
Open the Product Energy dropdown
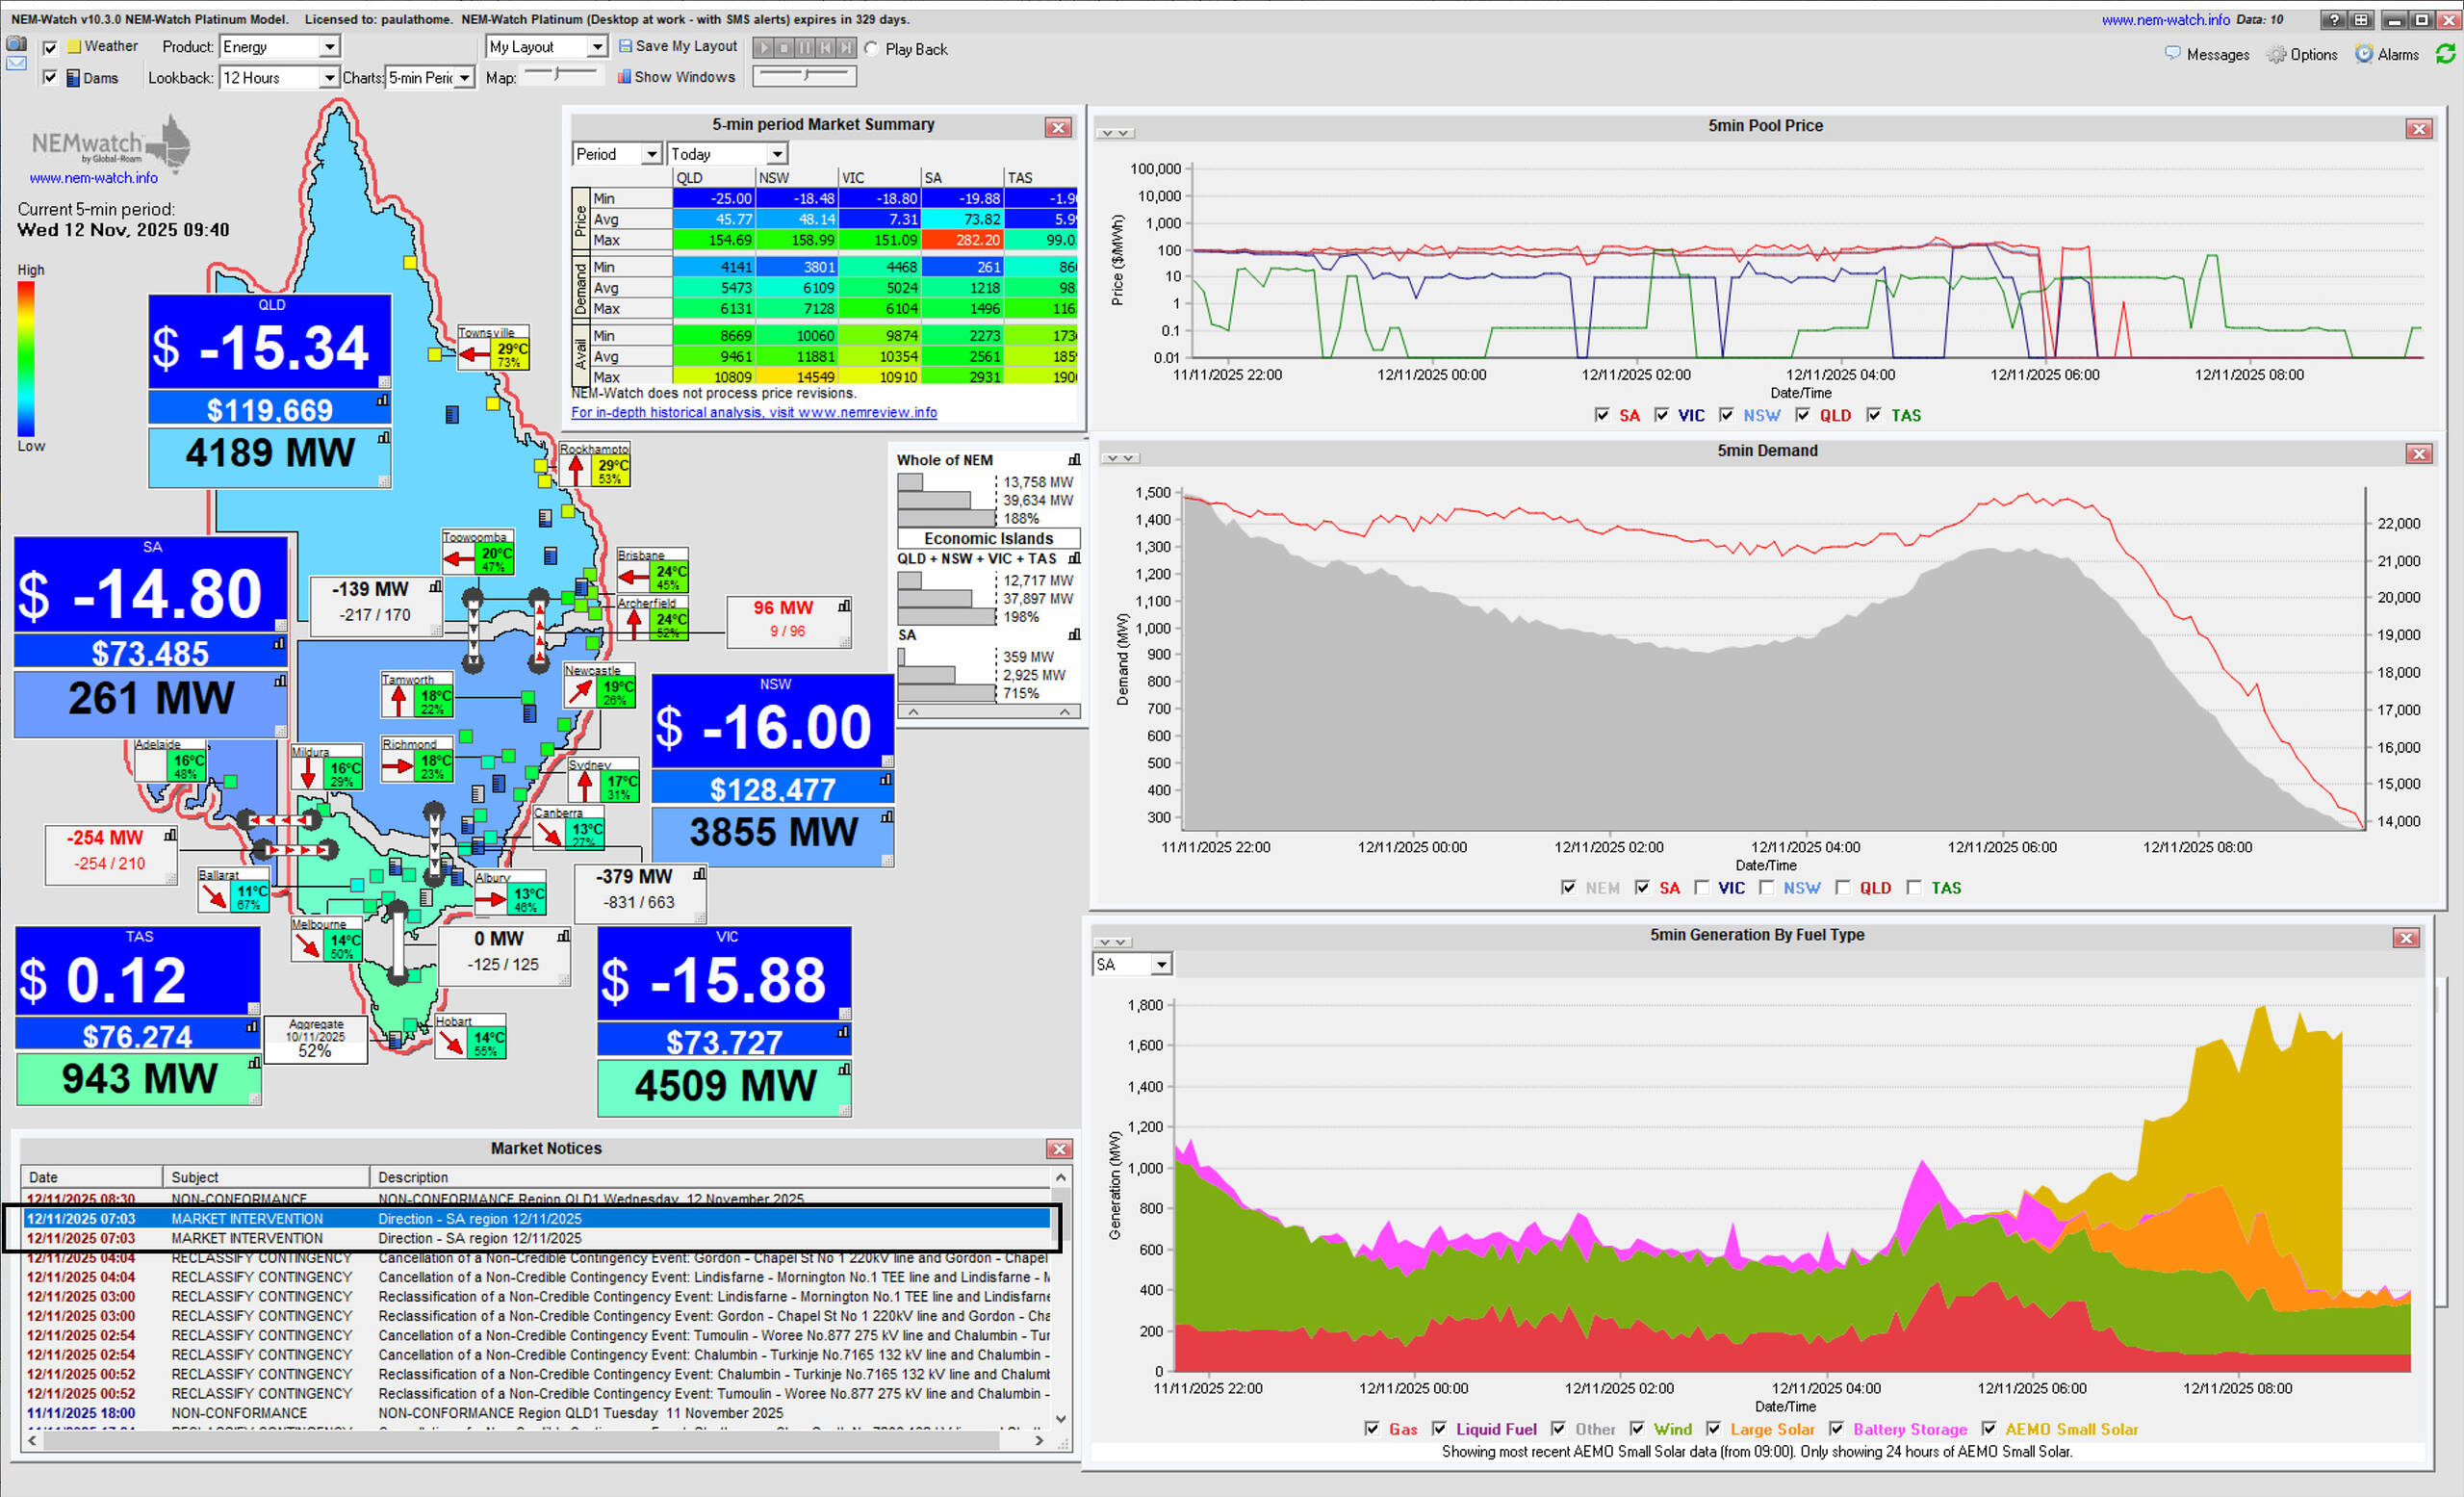coord(328,47)
